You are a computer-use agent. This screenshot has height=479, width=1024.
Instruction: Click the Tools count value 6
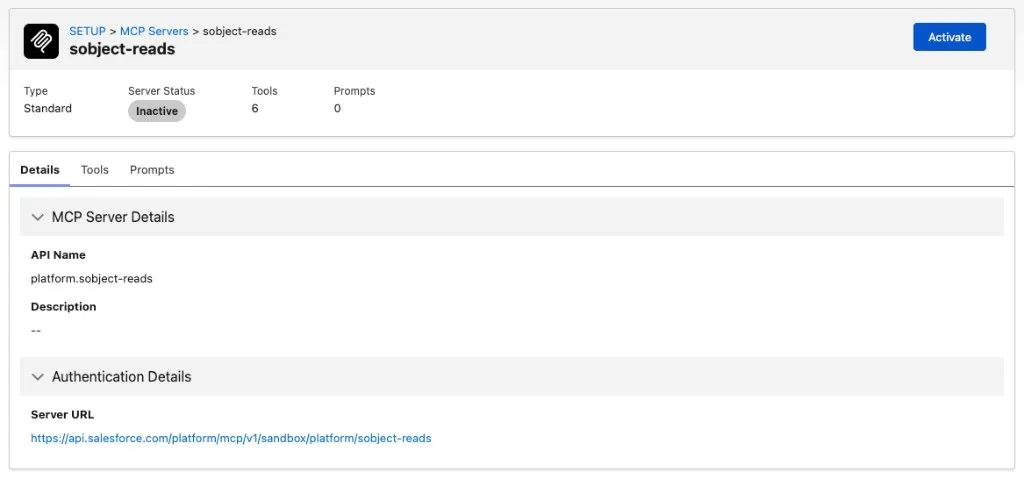[x=255, y=108]
